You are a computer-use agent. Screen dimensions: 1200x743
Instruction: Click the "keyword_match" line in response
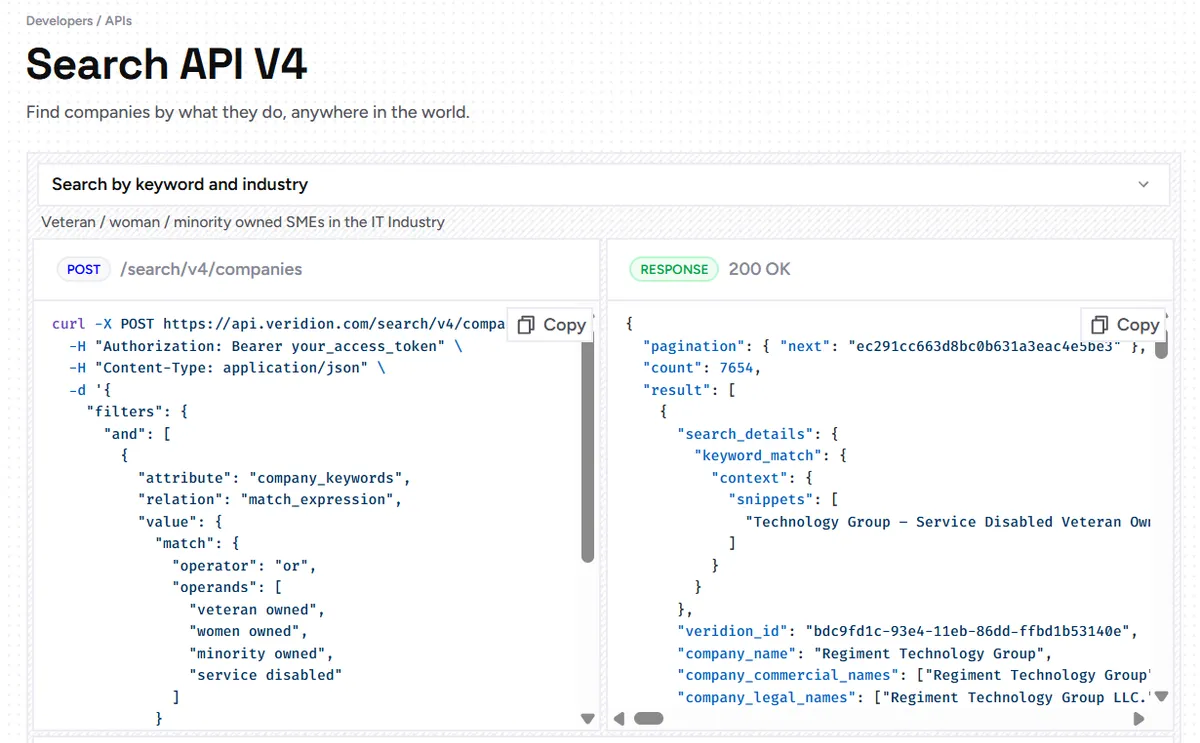pyautogui.click(x=771, y=455)
